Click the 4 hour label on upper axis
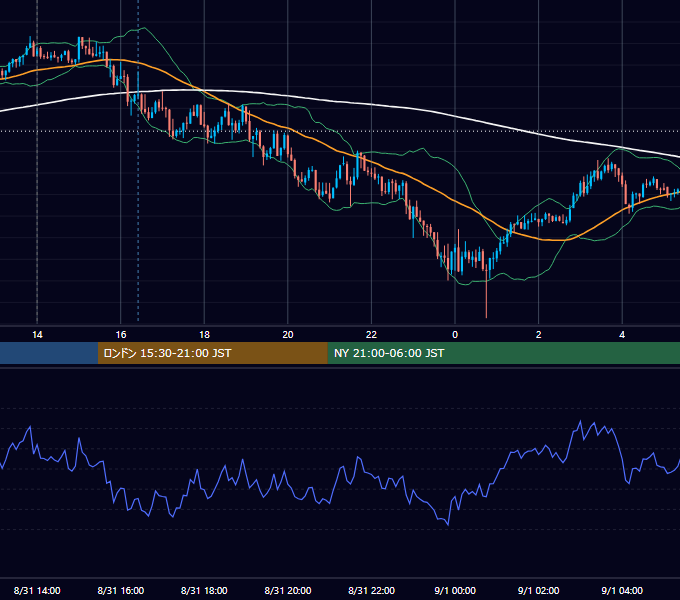This screenshot has width=680, height=600. click(622, 335)
